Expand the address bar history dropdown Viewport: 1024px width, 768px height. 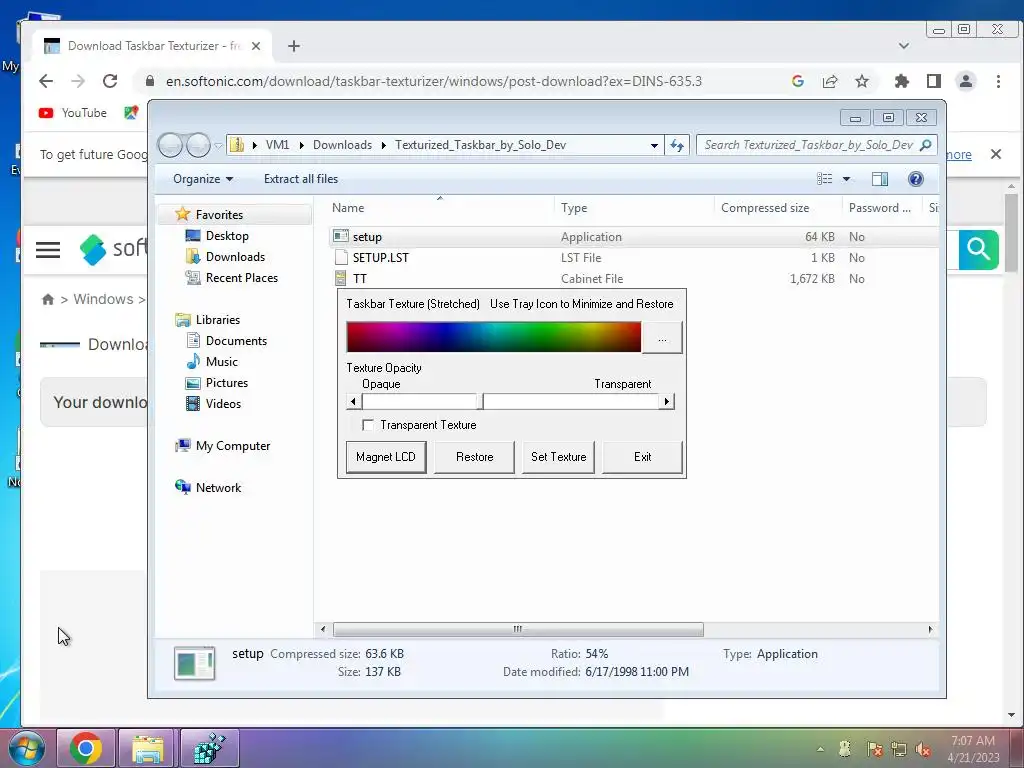pos(654,146)
